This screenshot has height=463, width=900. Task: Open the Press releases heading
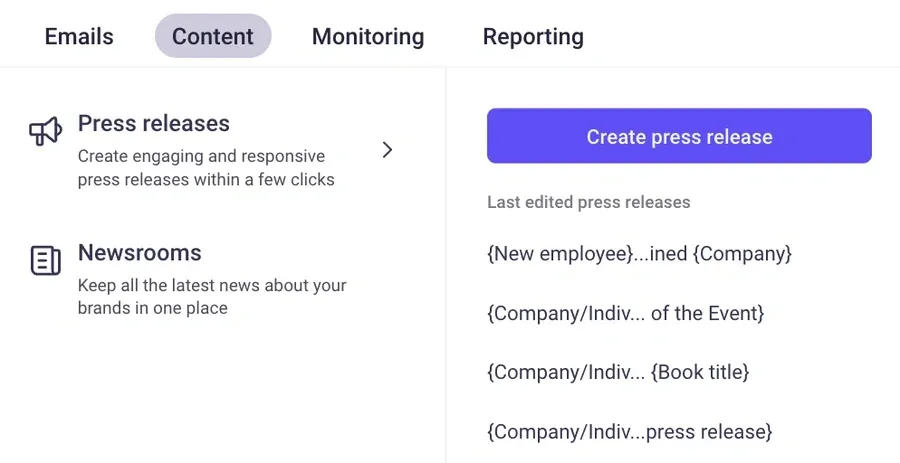154,124
